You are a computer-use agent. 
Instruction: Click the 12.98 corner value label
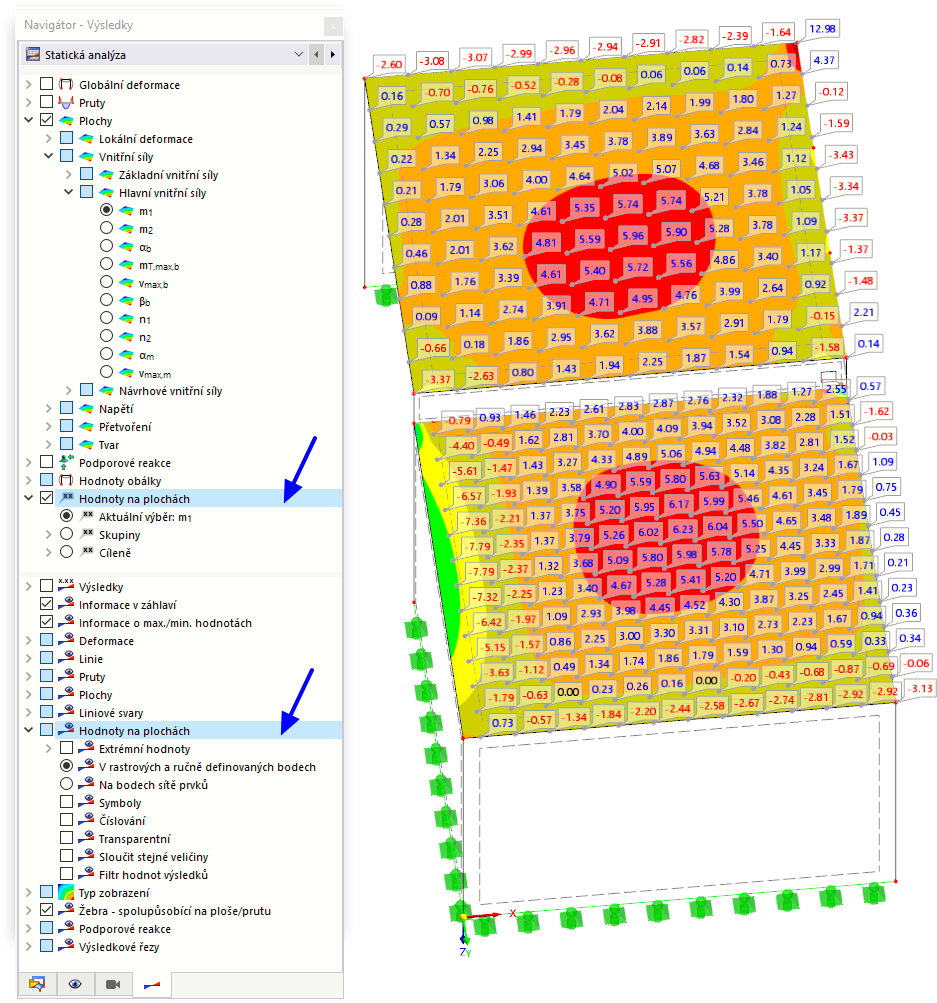[x=822, y=29]
